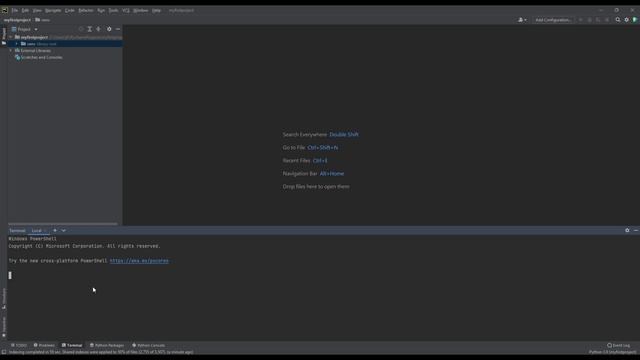Open the Python Console tab
640x360 pixels.
pos(149,345)
